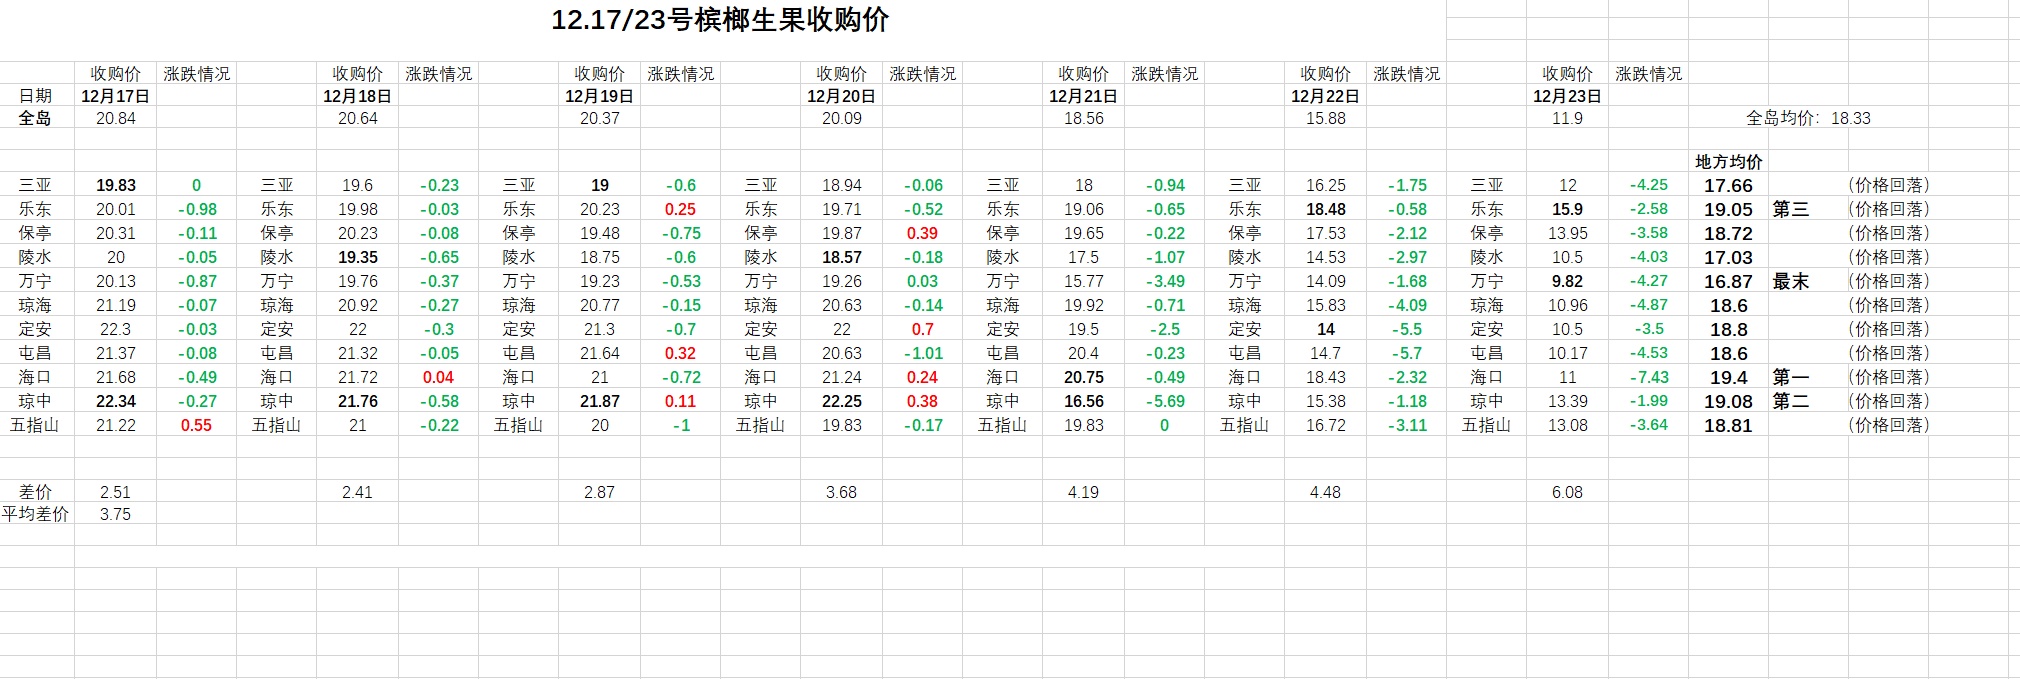Click the red 0.55 change cell
This screenshot has width=2020, height=679.
(x=196, y=425)
